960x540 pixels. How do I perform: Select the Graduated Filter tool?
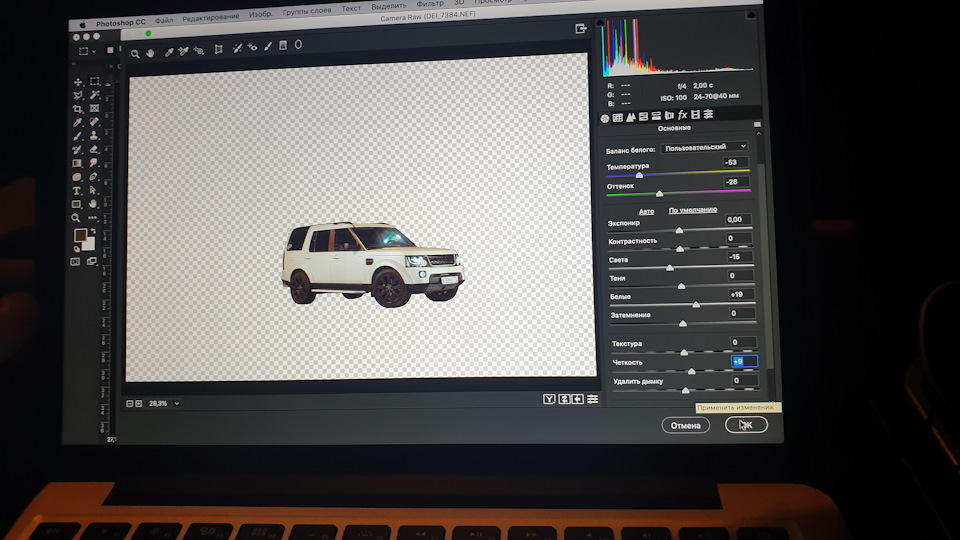pyautogui.click(x=283, y=45)
